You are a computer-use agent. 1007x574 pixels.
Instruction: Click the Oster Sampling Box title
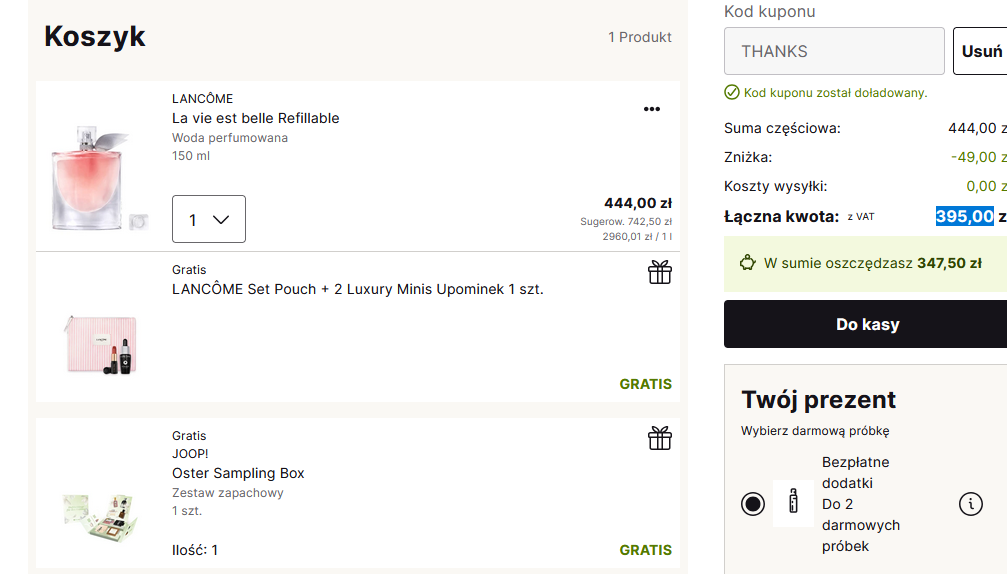point(238,473)
